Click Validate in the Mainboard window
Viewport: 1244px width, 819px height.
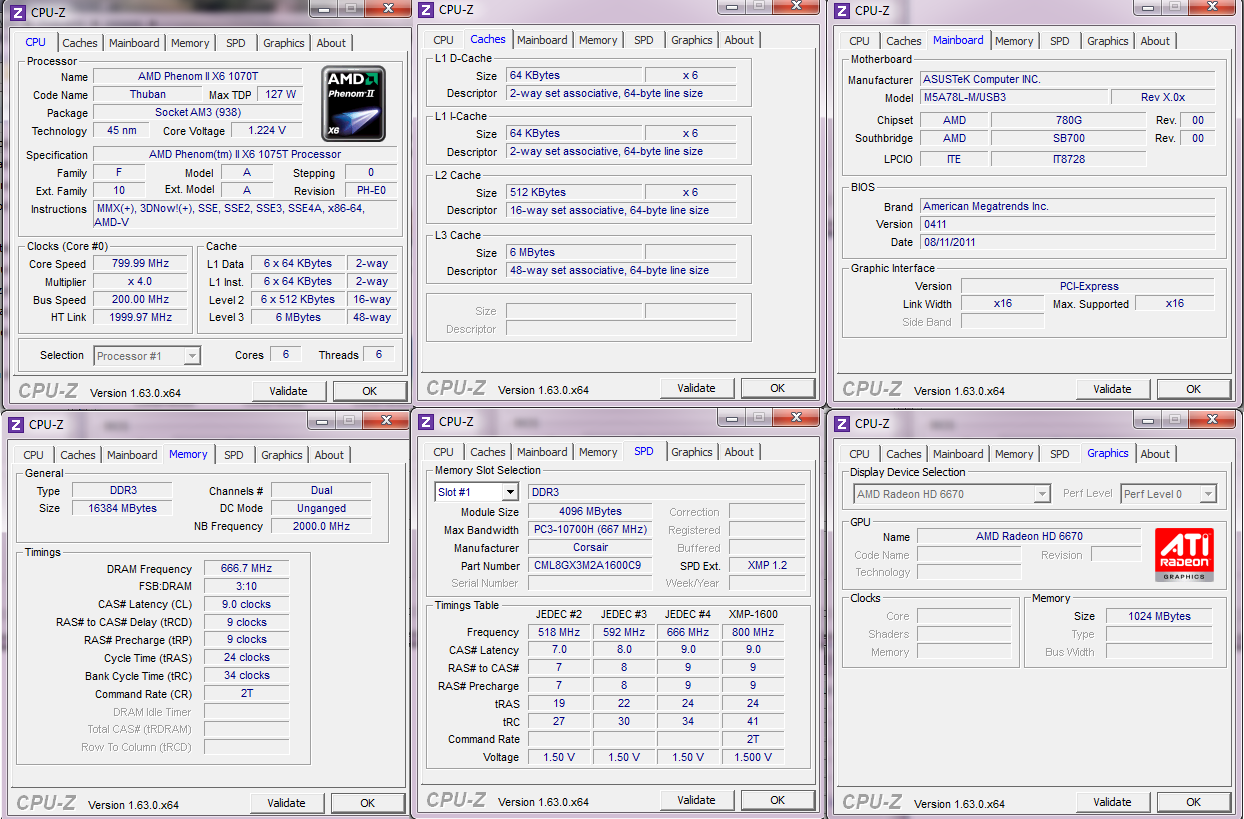pyautogui.click(x=1112, y=389)
